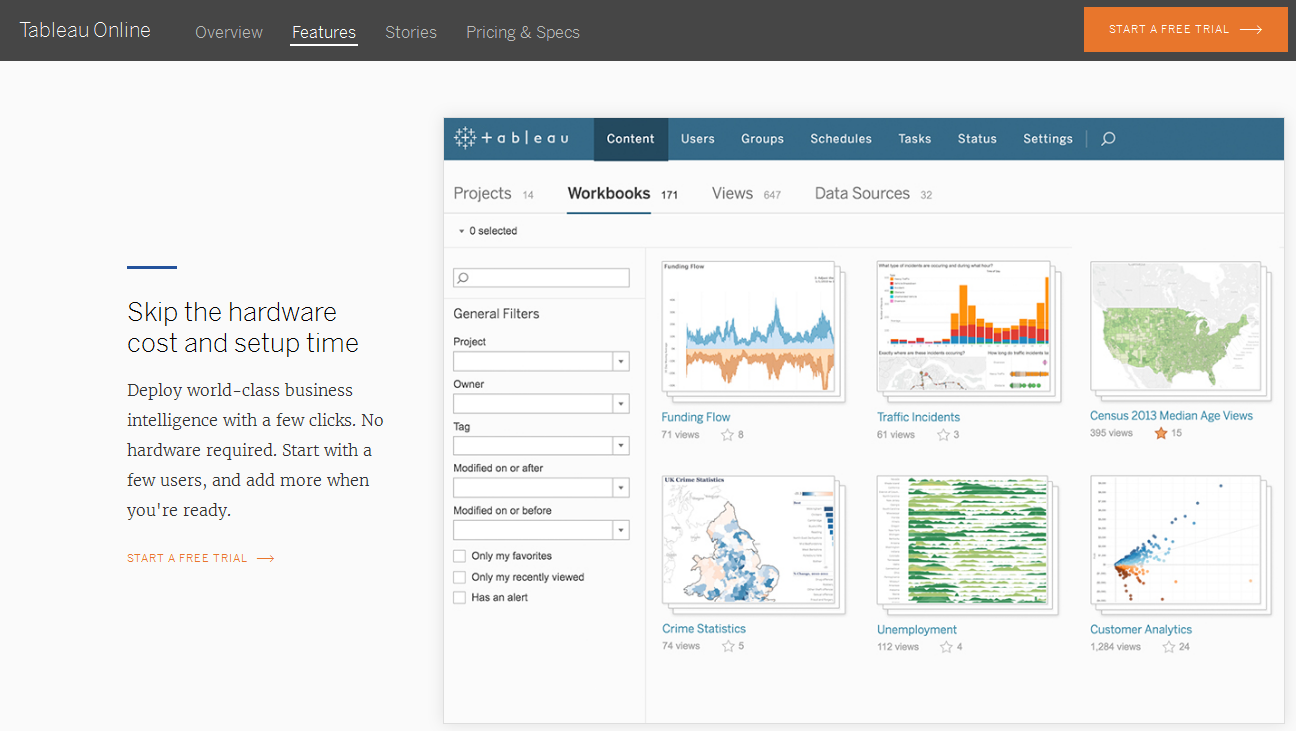Check Only my recently viewed

(460, 577)
